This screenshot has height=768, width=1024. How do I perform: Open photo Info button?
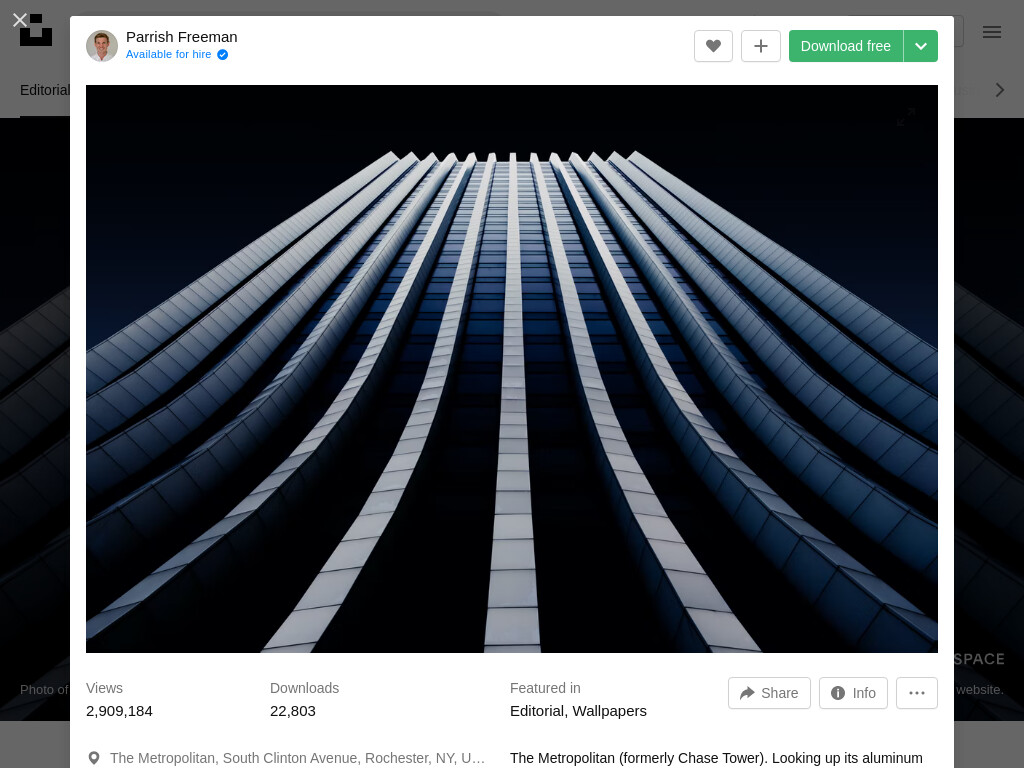(854, 693)
